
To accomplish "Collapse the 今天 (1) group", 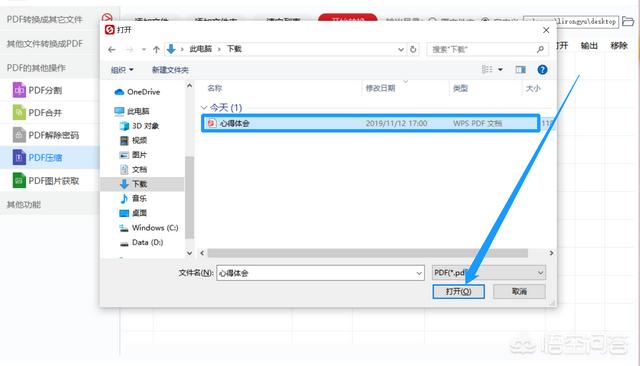I will [204, 108].
